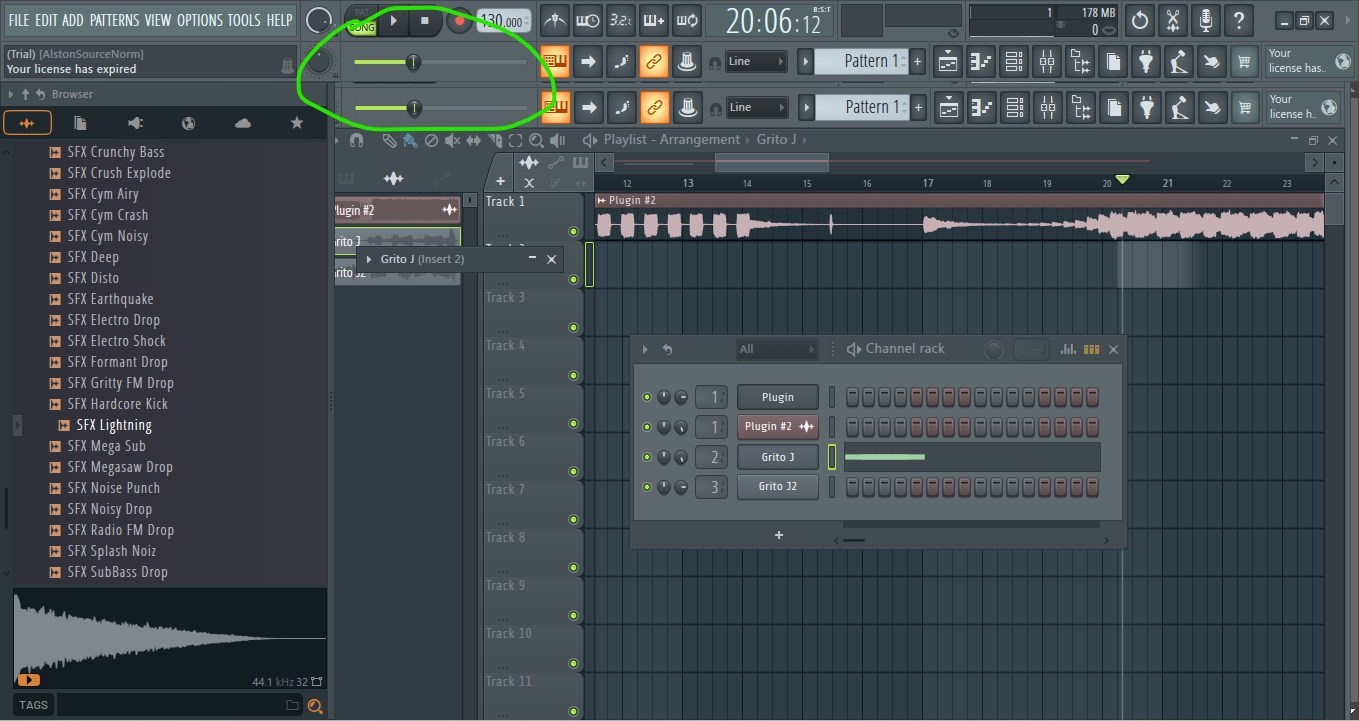Mute Track 1 using its green LED
This screenshot has width=1359, height=721.
coord(574,232)
